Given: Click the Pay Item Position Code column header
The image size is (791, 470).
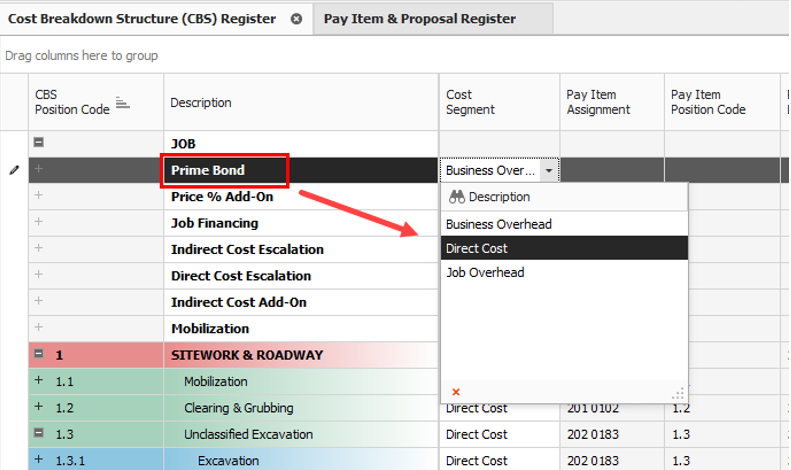Looking at the screenshot, I should coord(722,102).
